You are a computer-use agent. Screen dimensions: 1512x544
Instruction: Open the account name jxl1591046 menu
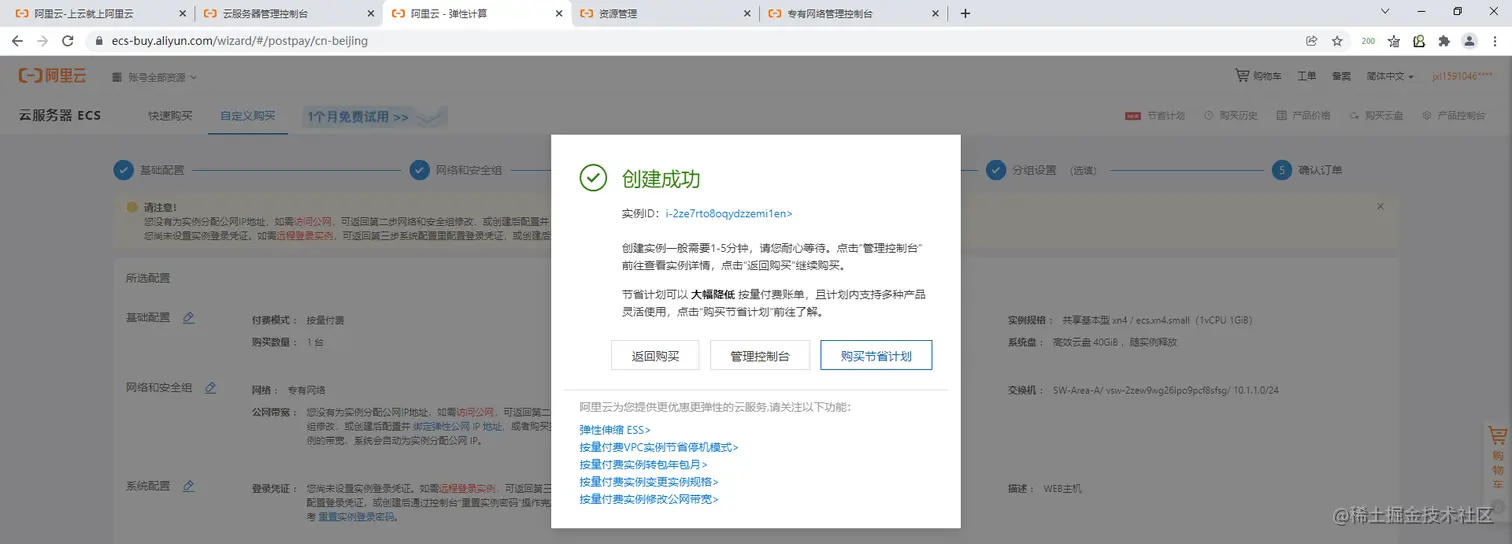pos(1463,77)
